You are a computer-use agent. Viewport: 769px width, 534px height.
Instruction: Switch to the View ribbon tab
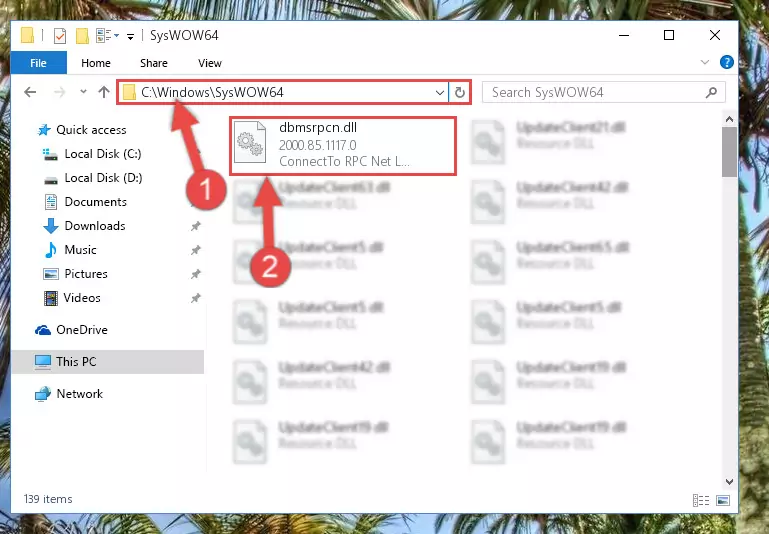click(210, 63)
